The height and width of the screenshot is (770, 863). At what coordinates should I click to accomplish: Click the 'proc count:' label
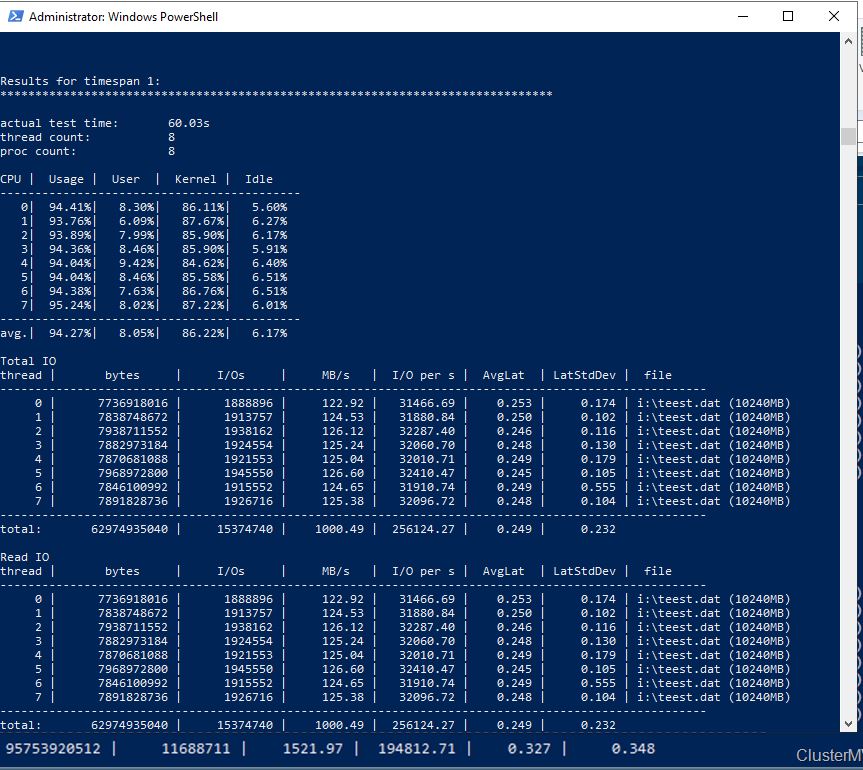(x=38, y=151)
